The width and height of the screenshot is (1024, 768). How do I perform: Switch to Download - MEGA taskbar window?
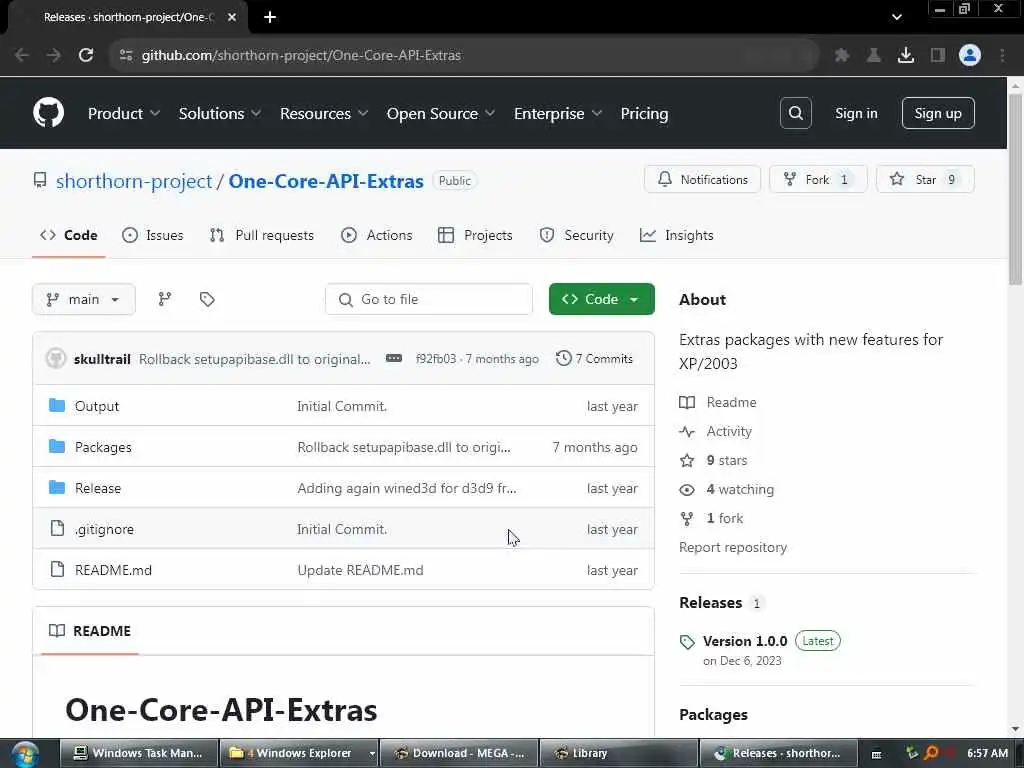459,753
